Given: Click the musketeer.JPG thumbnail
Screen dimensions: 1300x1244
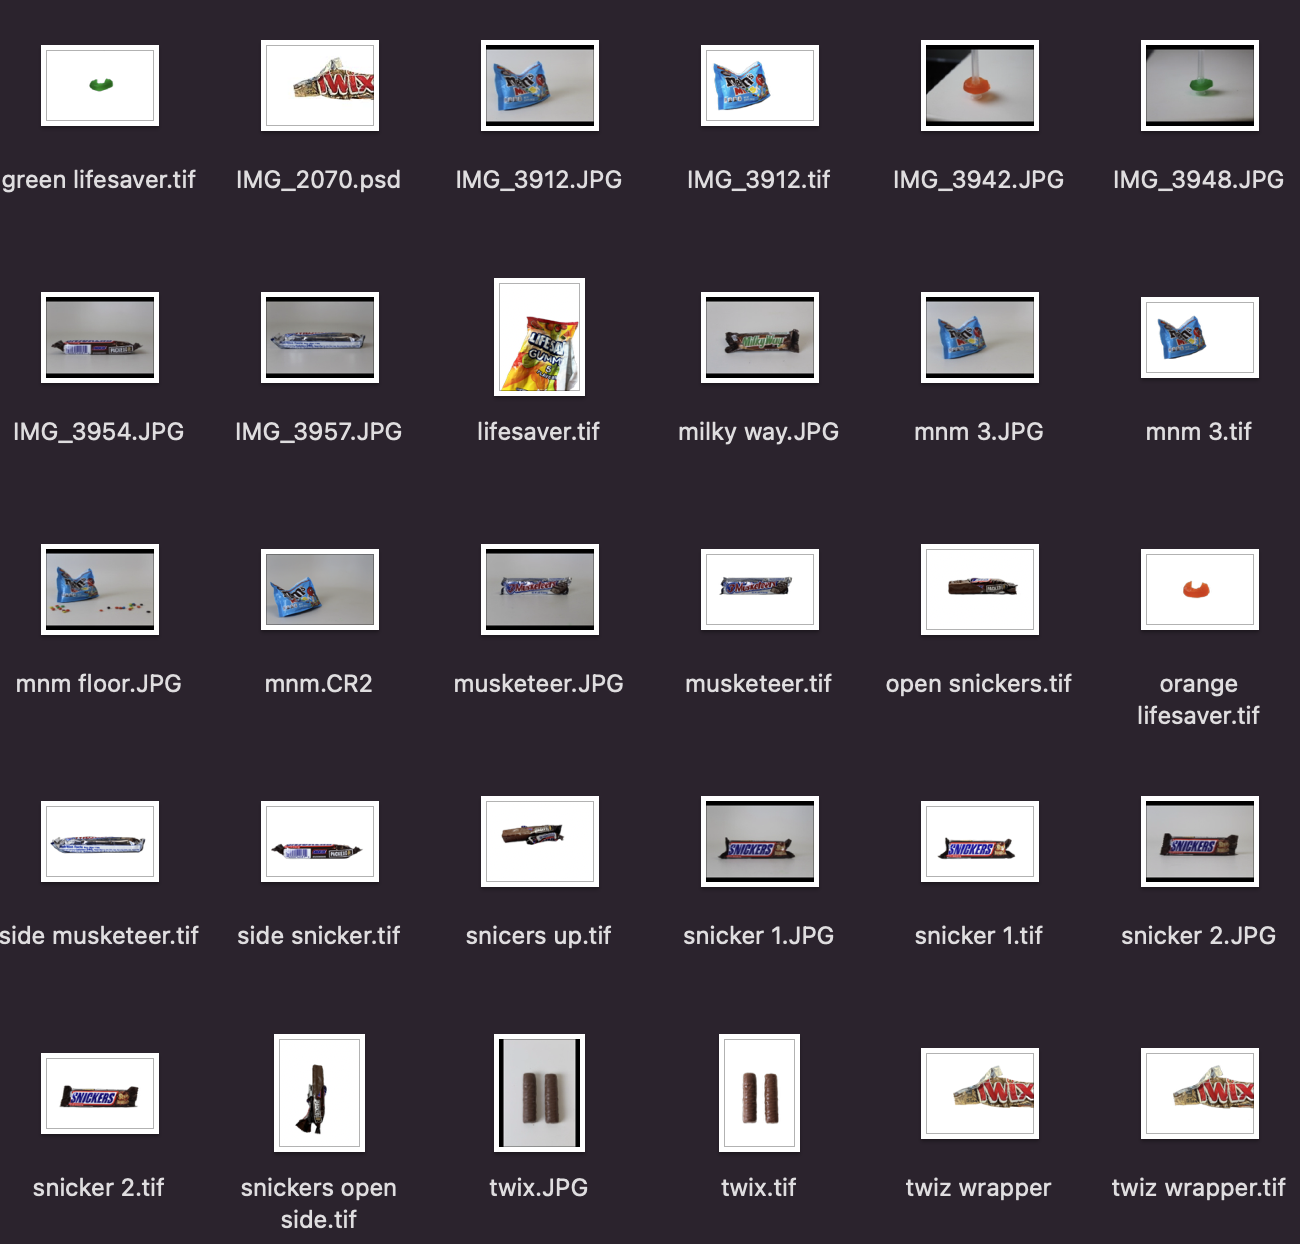Looking at the screenshot, I should point(540,589).
